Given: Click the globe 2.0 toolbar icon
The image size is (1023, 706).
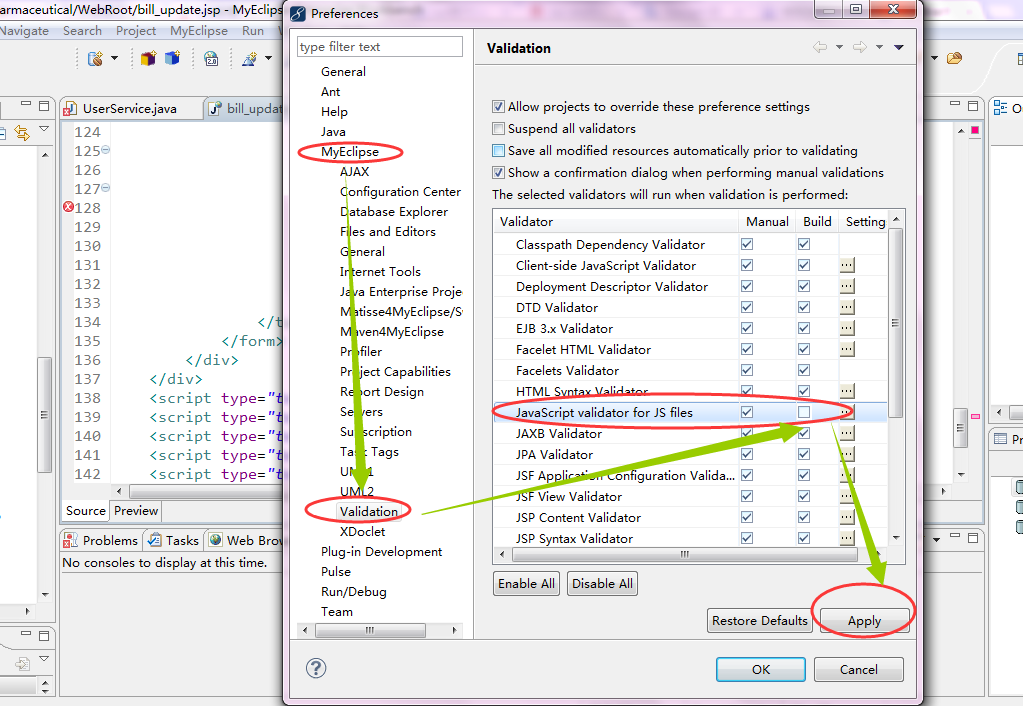Looking at the screenshot, I should point(211,59).
